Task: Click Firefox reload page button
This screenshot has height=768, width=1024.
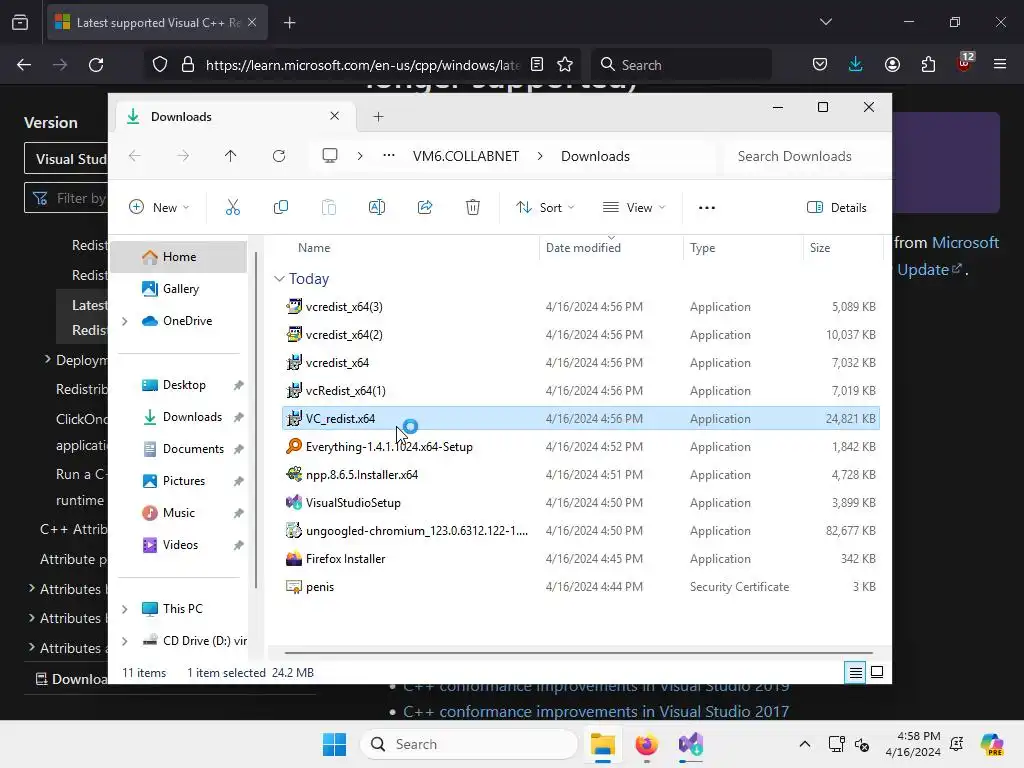Action: (x=96, y=65)
